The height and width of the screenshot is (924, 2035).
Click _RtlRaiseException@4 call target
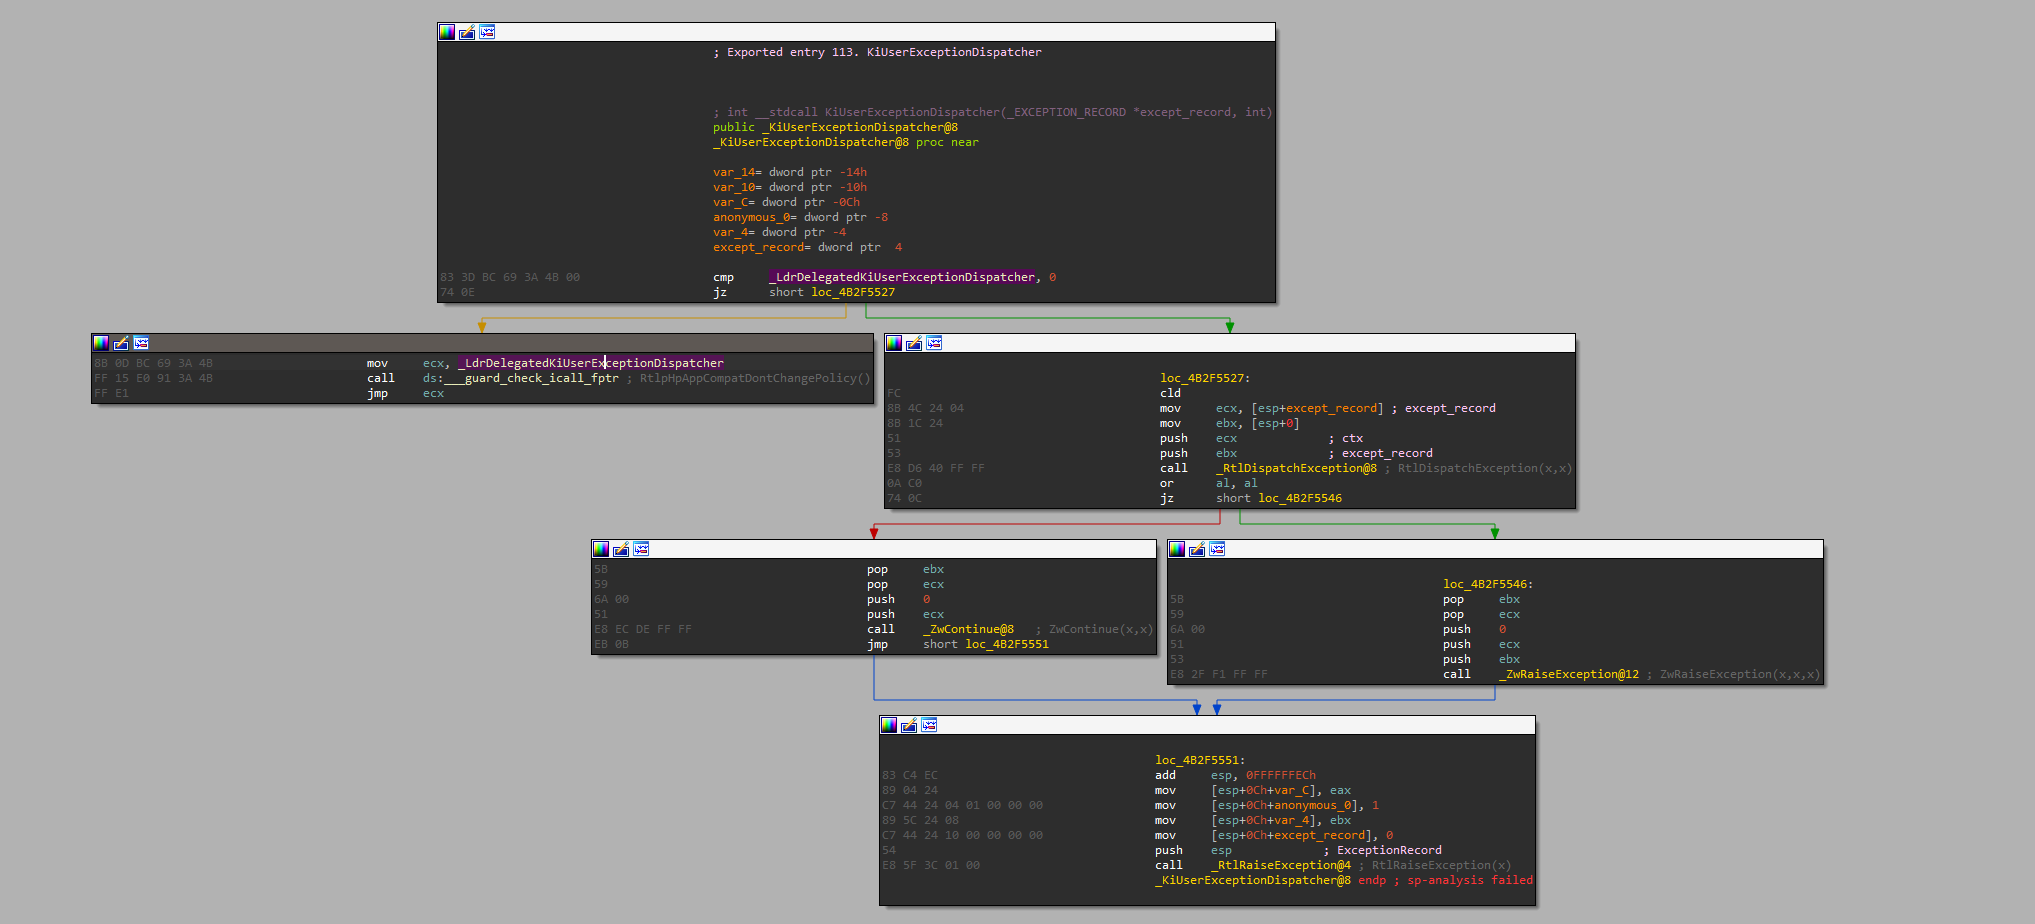[1281, 865]
